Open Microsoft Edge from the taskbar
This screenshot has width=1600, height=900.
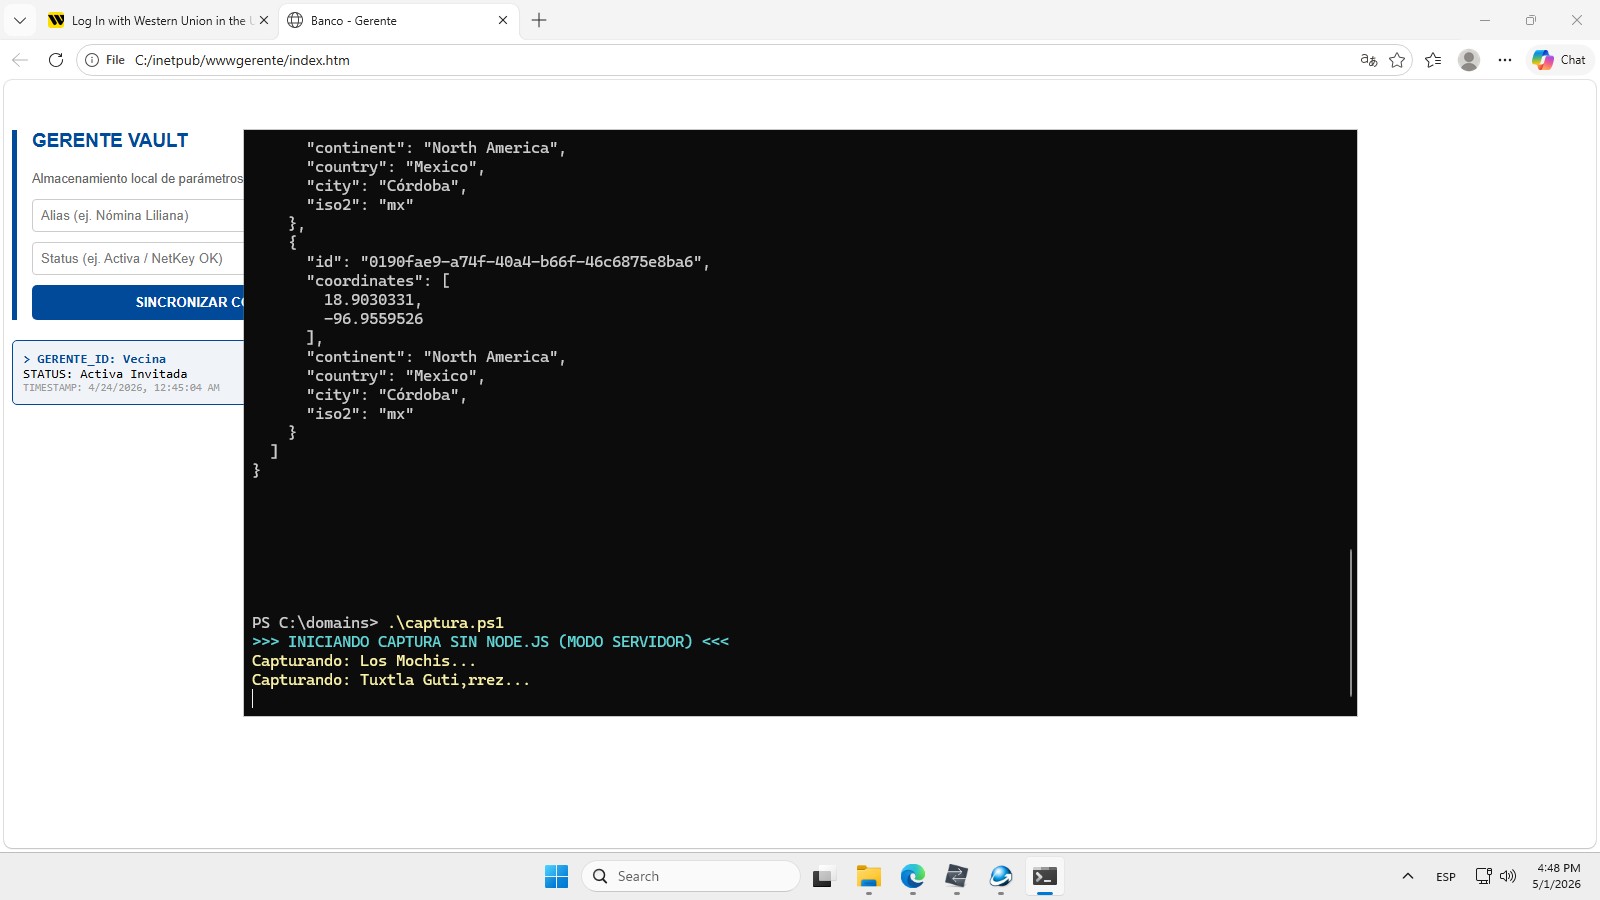(912, 877)
